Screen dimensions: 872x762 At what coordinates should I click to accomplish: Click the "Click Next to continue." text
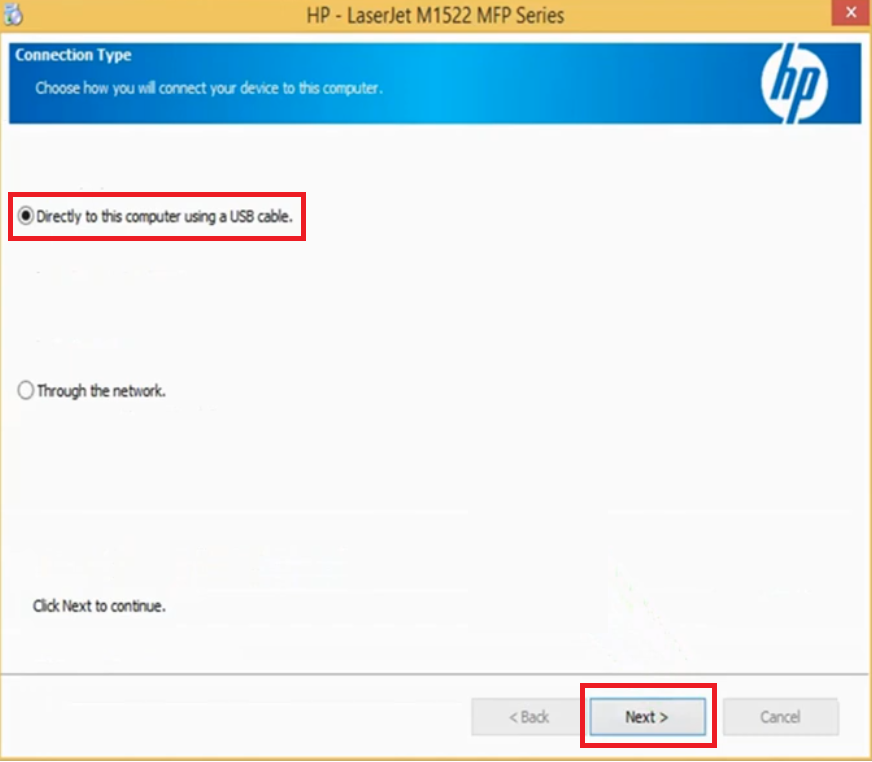tap(99, 606)
